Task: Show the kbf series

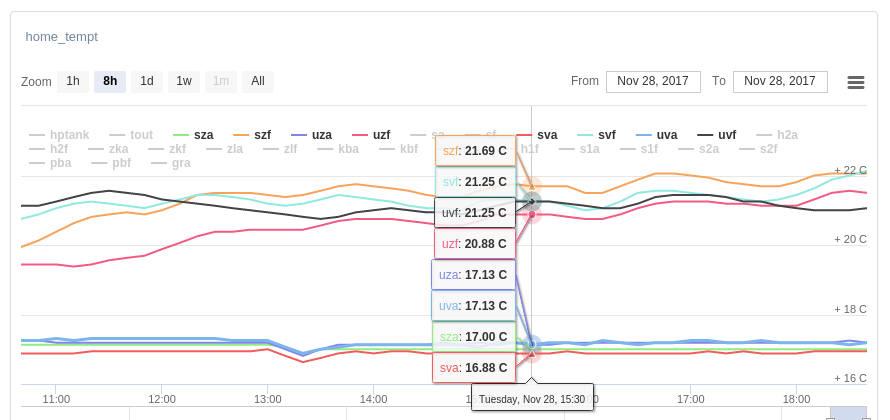Action: [x=398, y=149]
